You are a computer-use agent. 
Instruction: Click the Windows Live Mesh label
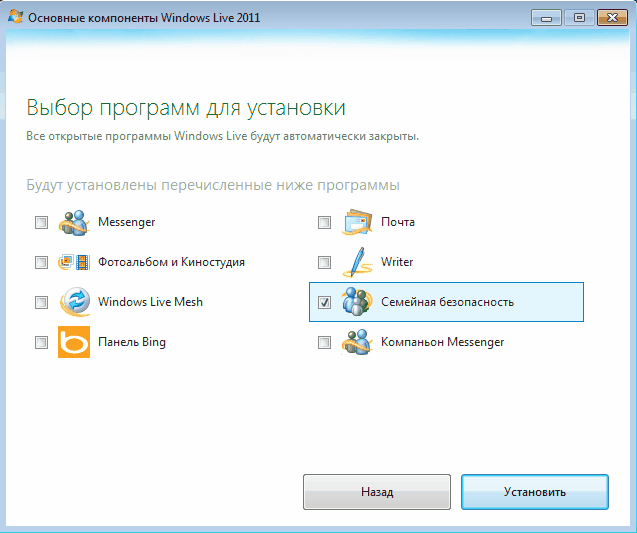click(150, 302)
